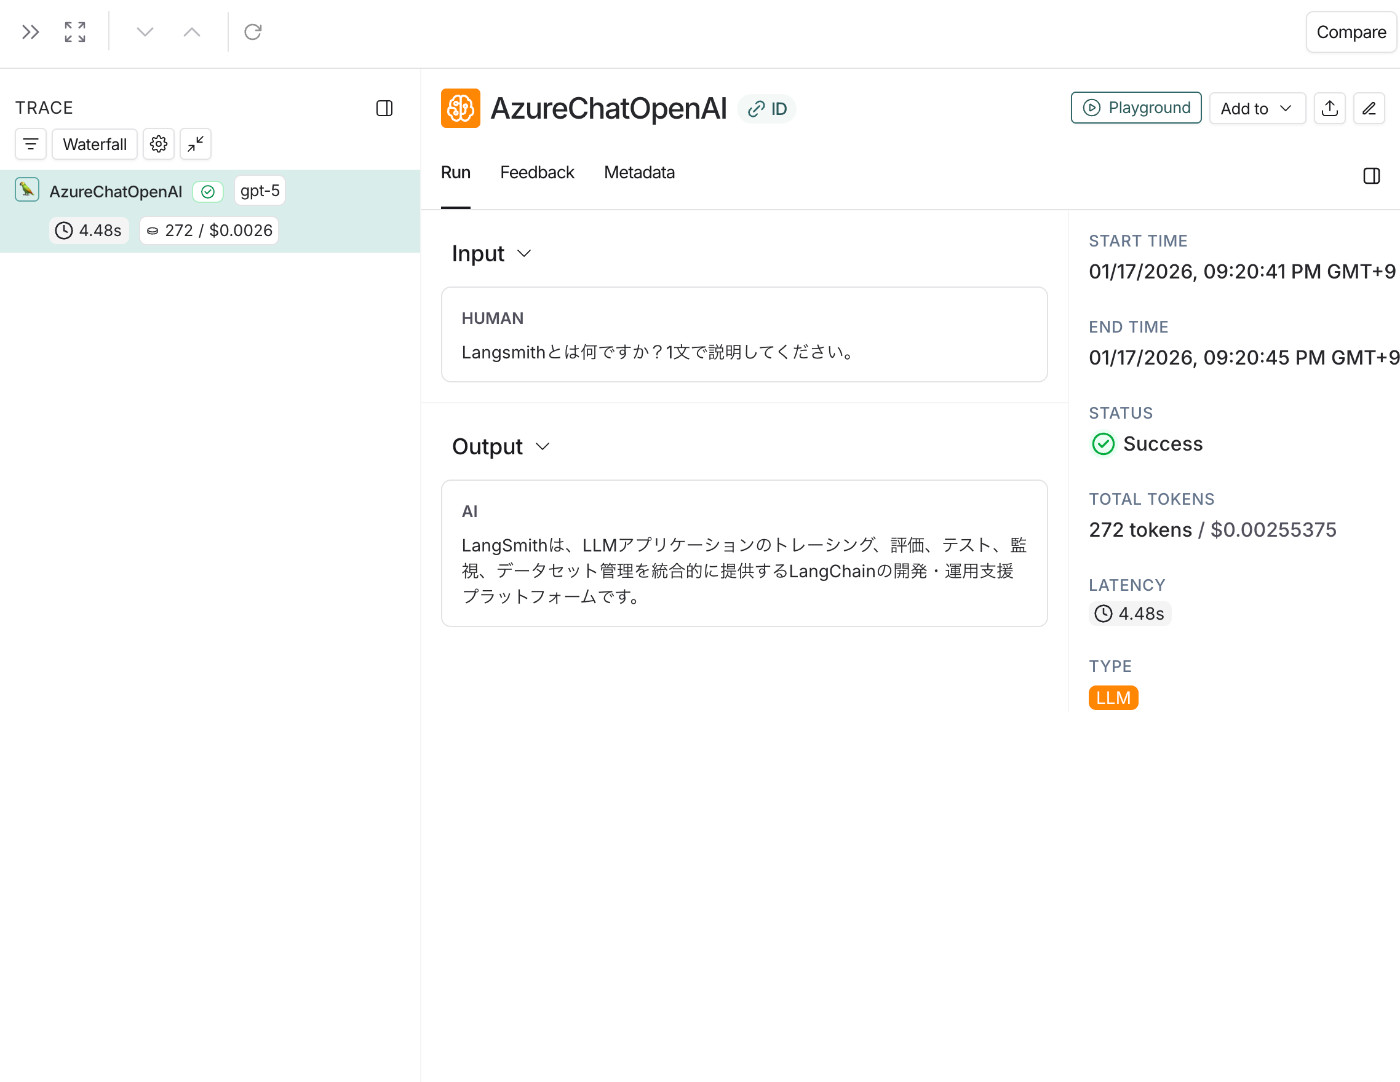Go to next run with down arrow
This screenshot has height=1082, width=1400.
pyautogui.click(x=145, y=32)
